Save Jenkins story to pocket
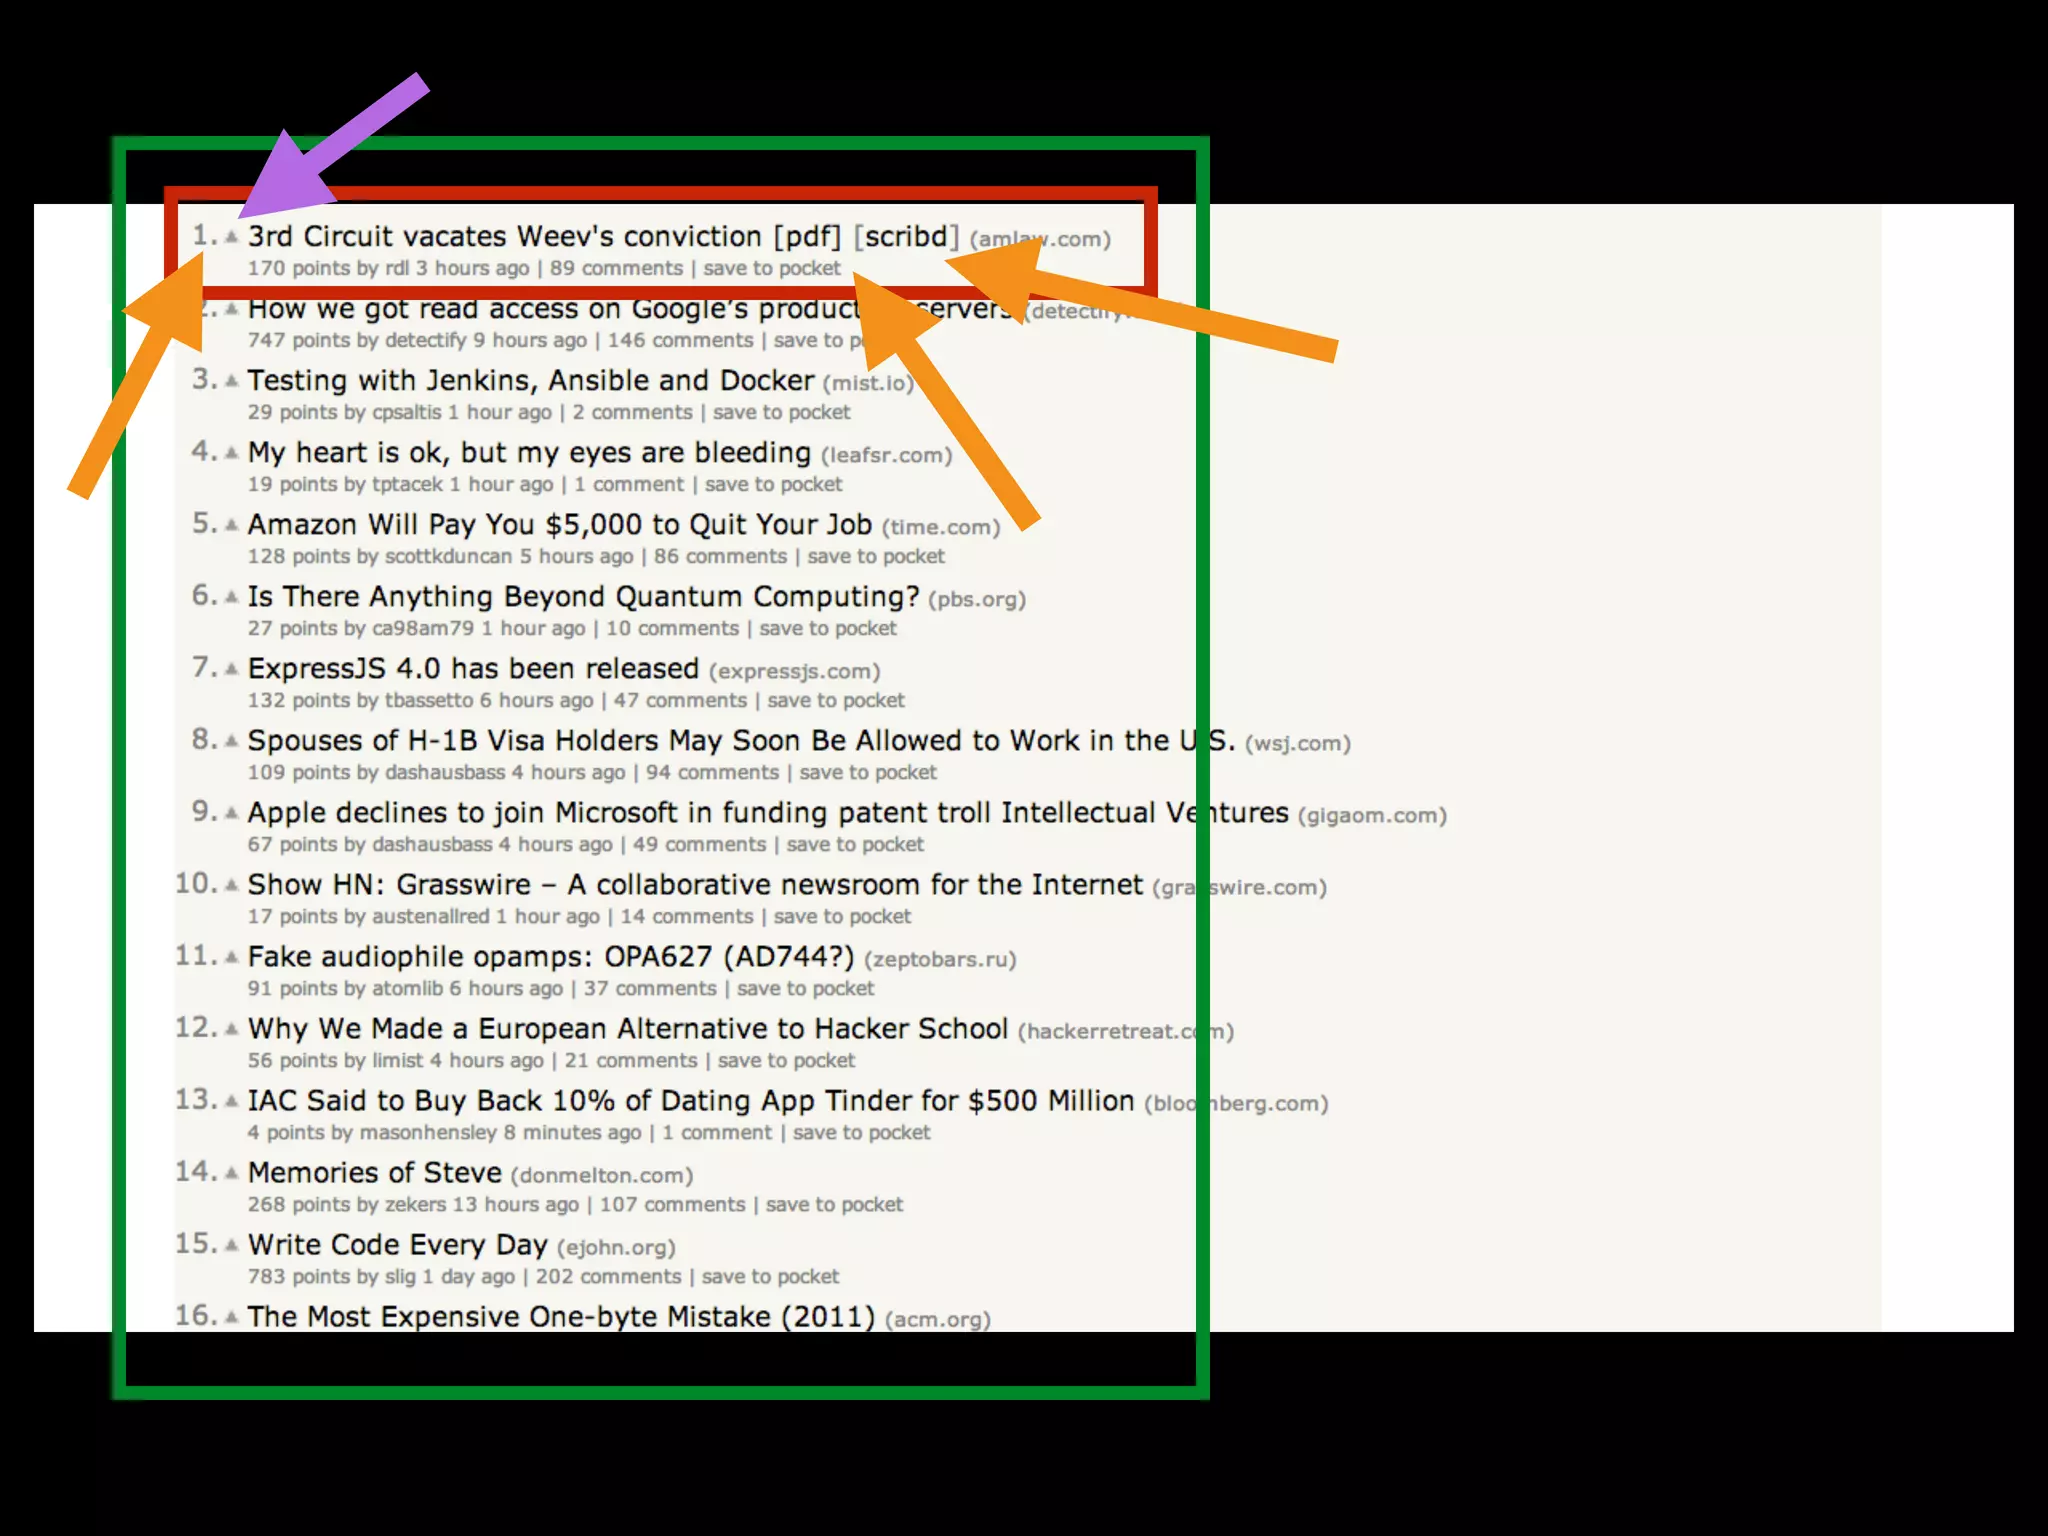The image size is (2048, 1536). [x=781, y=413]
